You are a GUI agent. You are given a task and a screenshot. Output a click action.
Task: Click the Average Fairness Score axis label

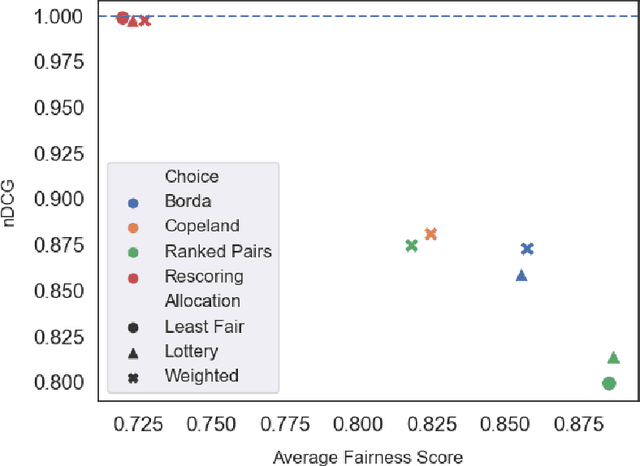coord(367,457)
